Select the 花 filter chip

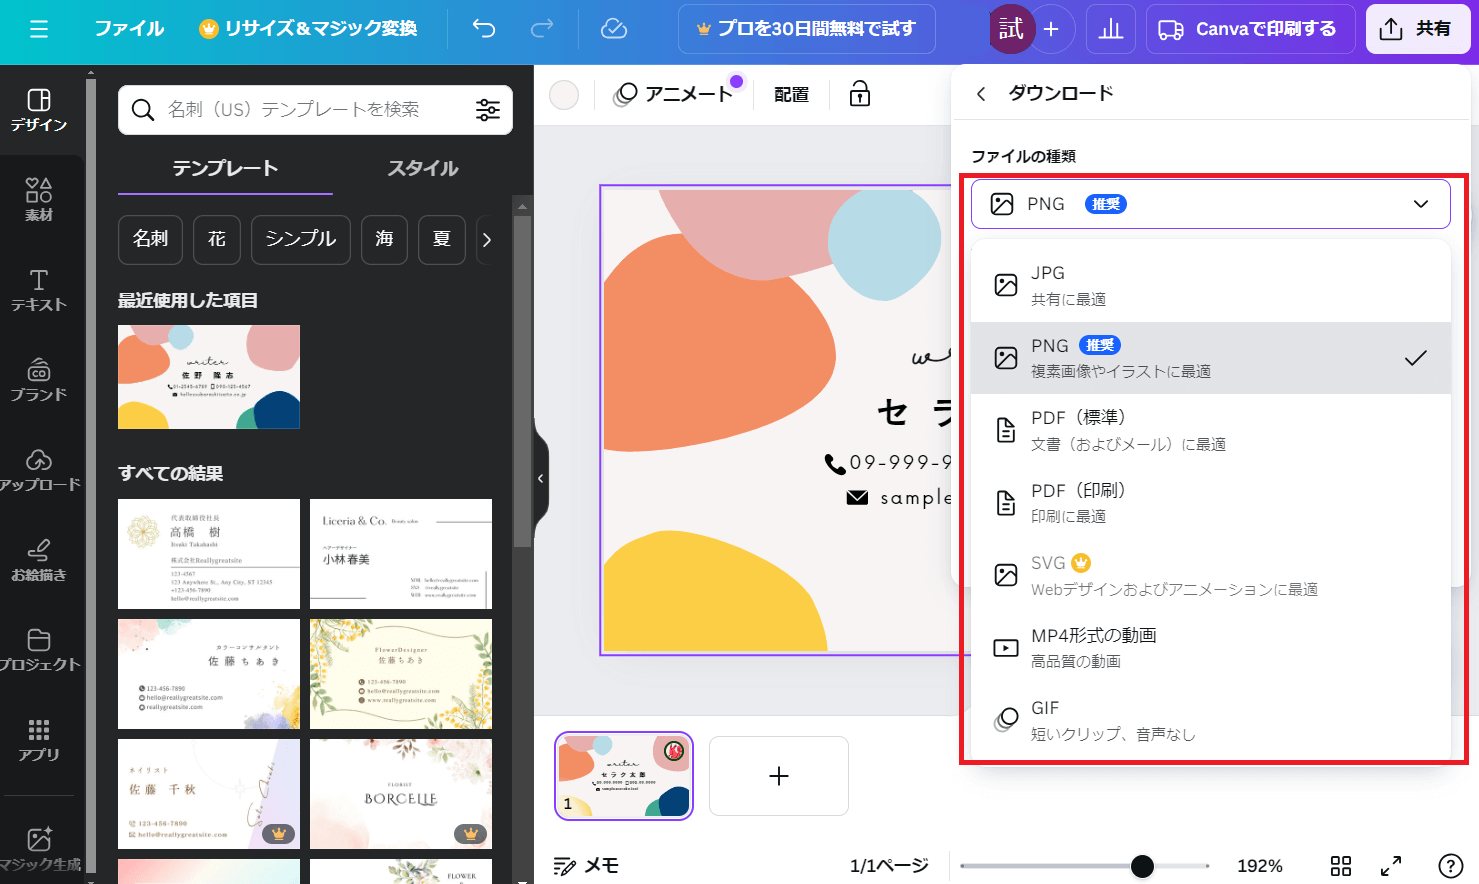tap(217, 239)
